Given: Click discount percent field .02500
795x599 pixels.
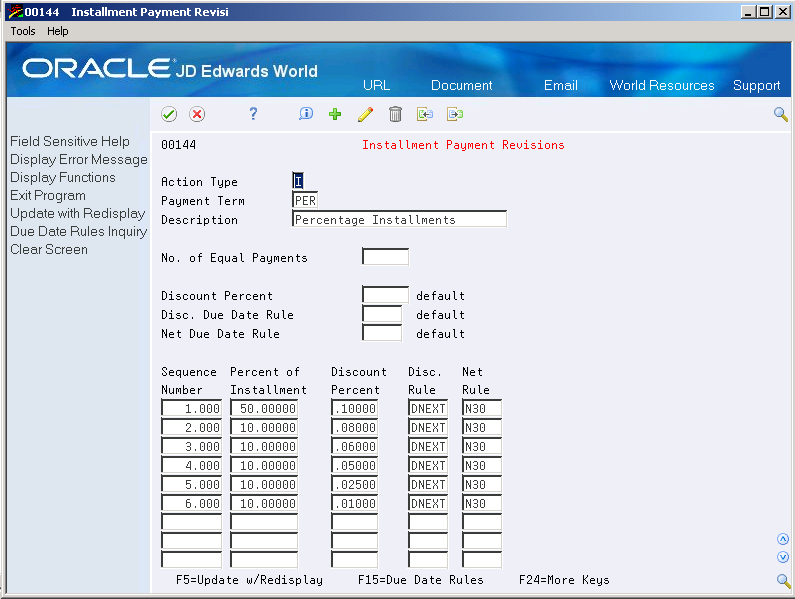Looking at the screenshot, I should pyautogui.click(x=355, y=484).
